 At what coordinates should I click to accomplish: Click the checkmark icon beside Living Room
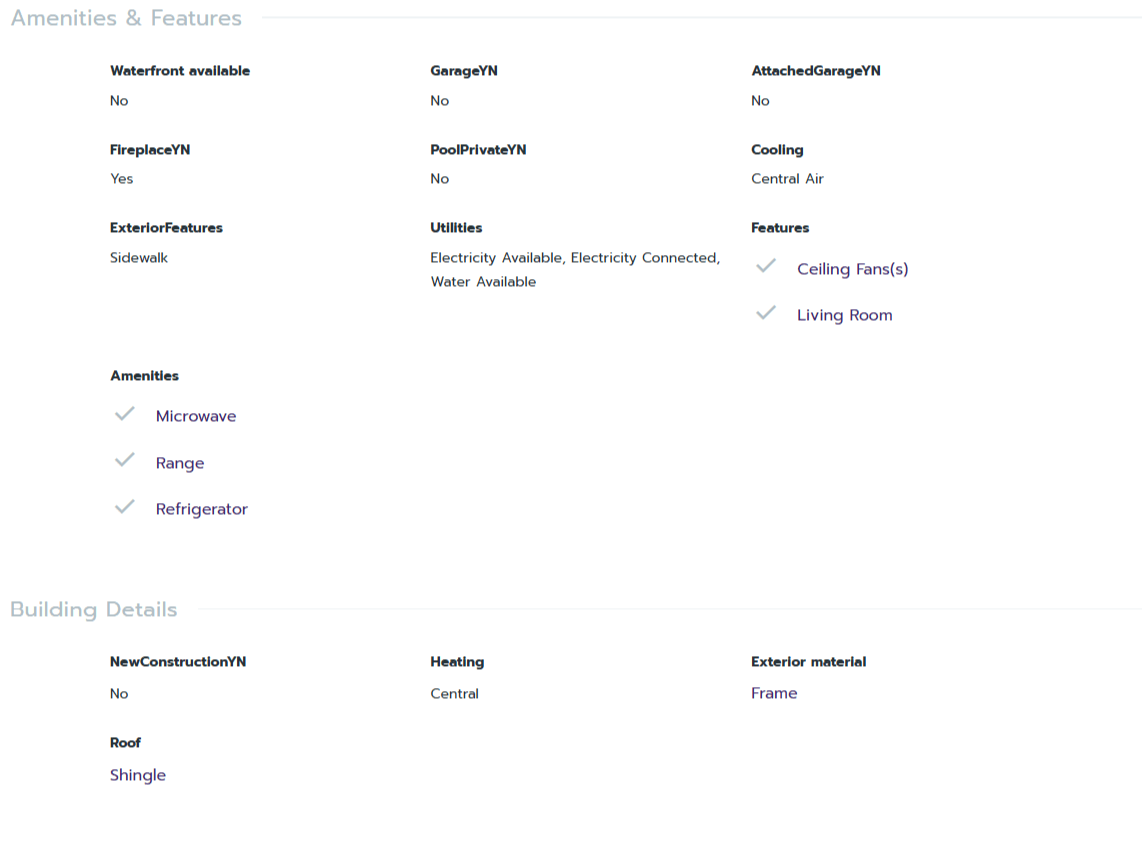[766, 313]
